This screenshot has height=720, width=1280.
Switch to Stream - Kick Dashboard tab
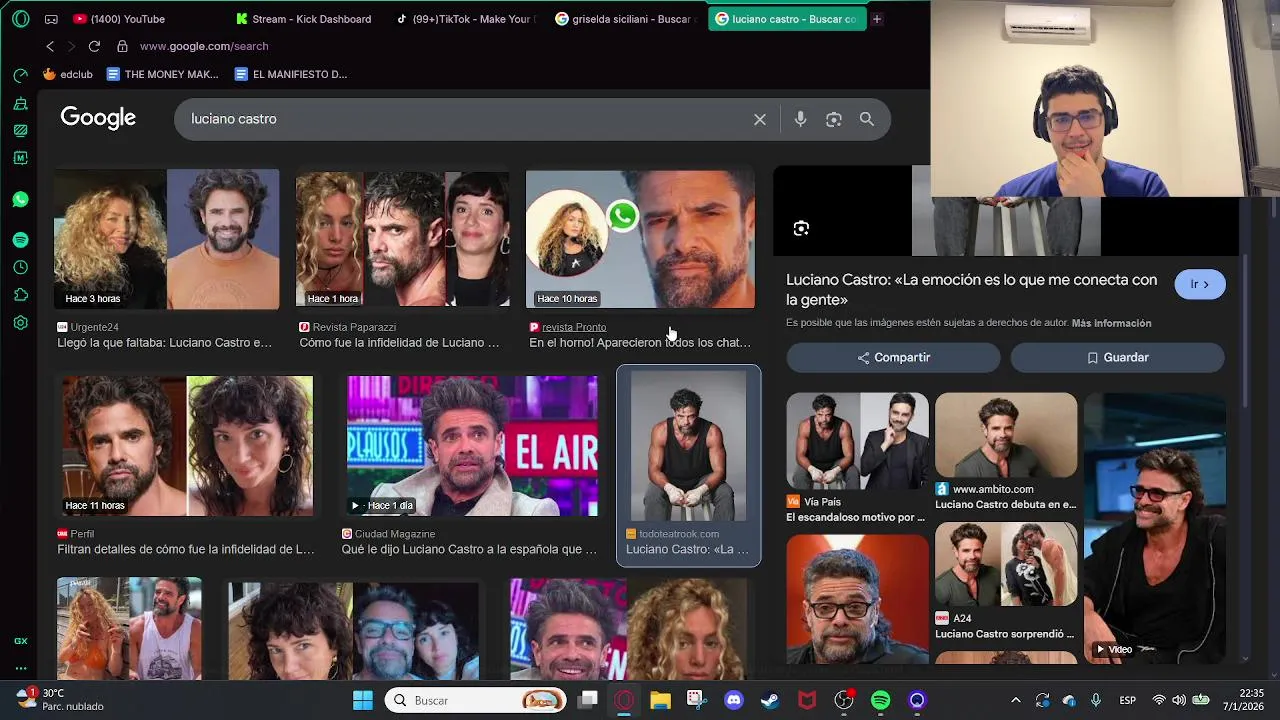pos(304,19)
